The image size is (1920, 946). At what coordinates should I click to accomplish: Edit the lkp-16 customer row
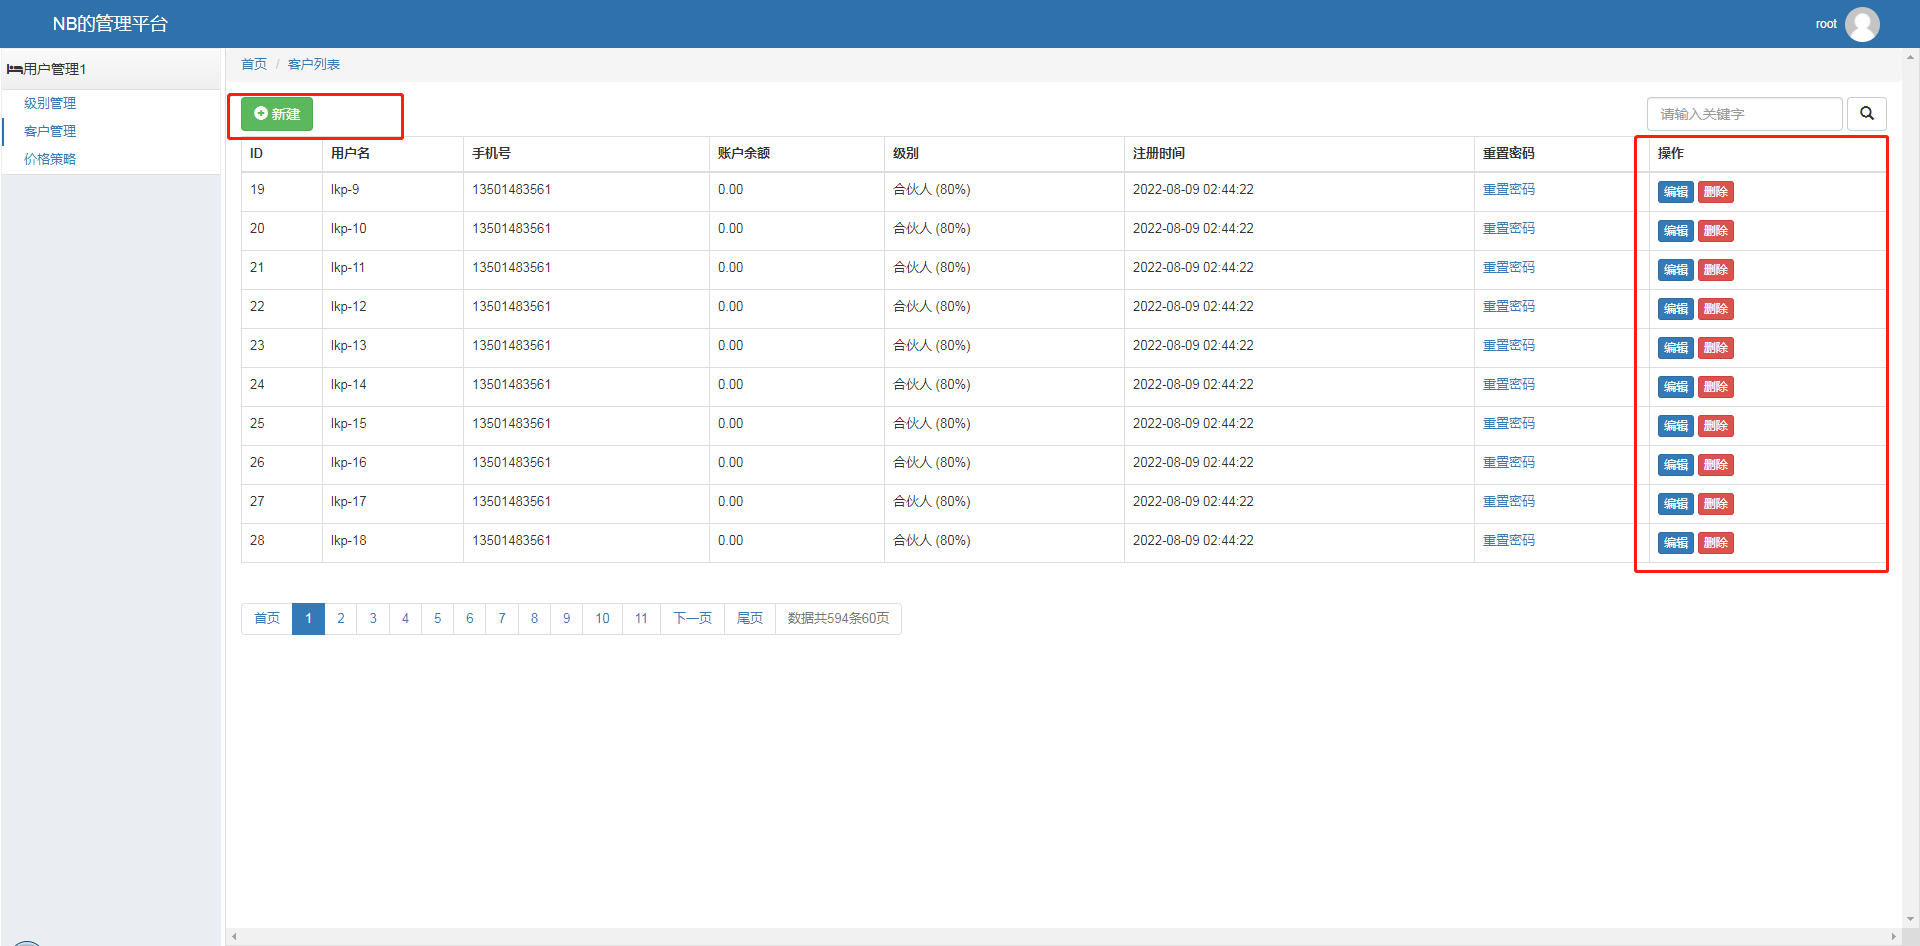(x=1675, y=465)
